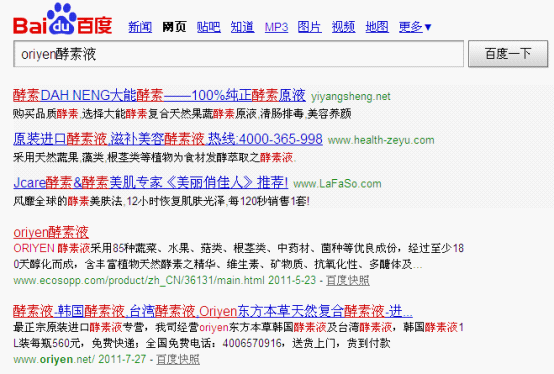554x374 pixels.
Task: Click the Baidu paw logo
Action: coord(63,19)
